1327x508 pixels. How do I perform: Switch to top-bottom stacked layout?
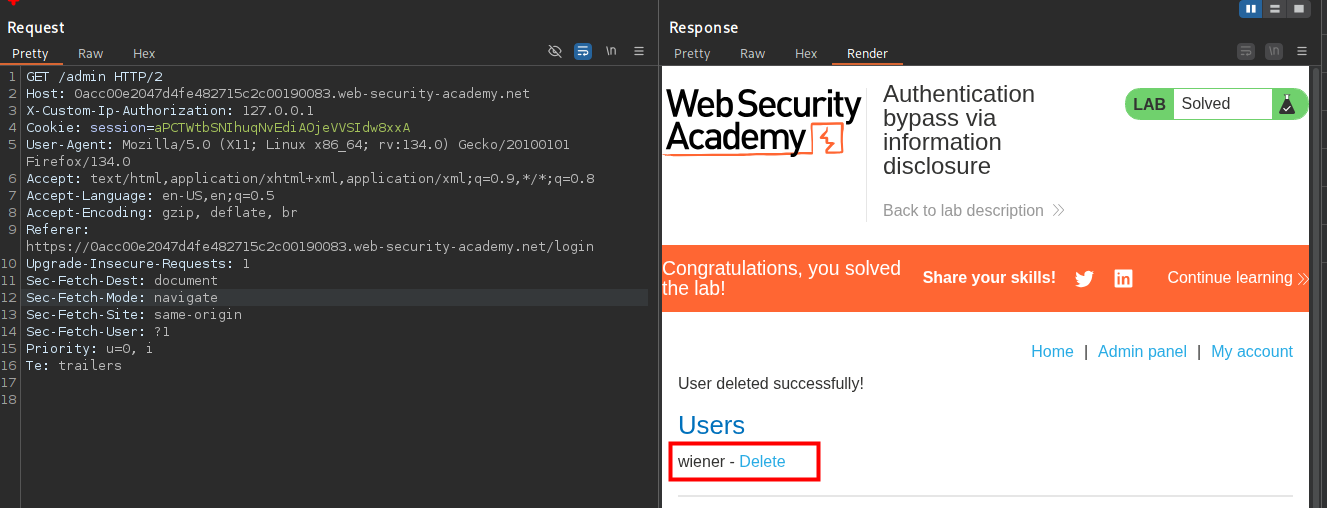click(x=1274, y=9)
